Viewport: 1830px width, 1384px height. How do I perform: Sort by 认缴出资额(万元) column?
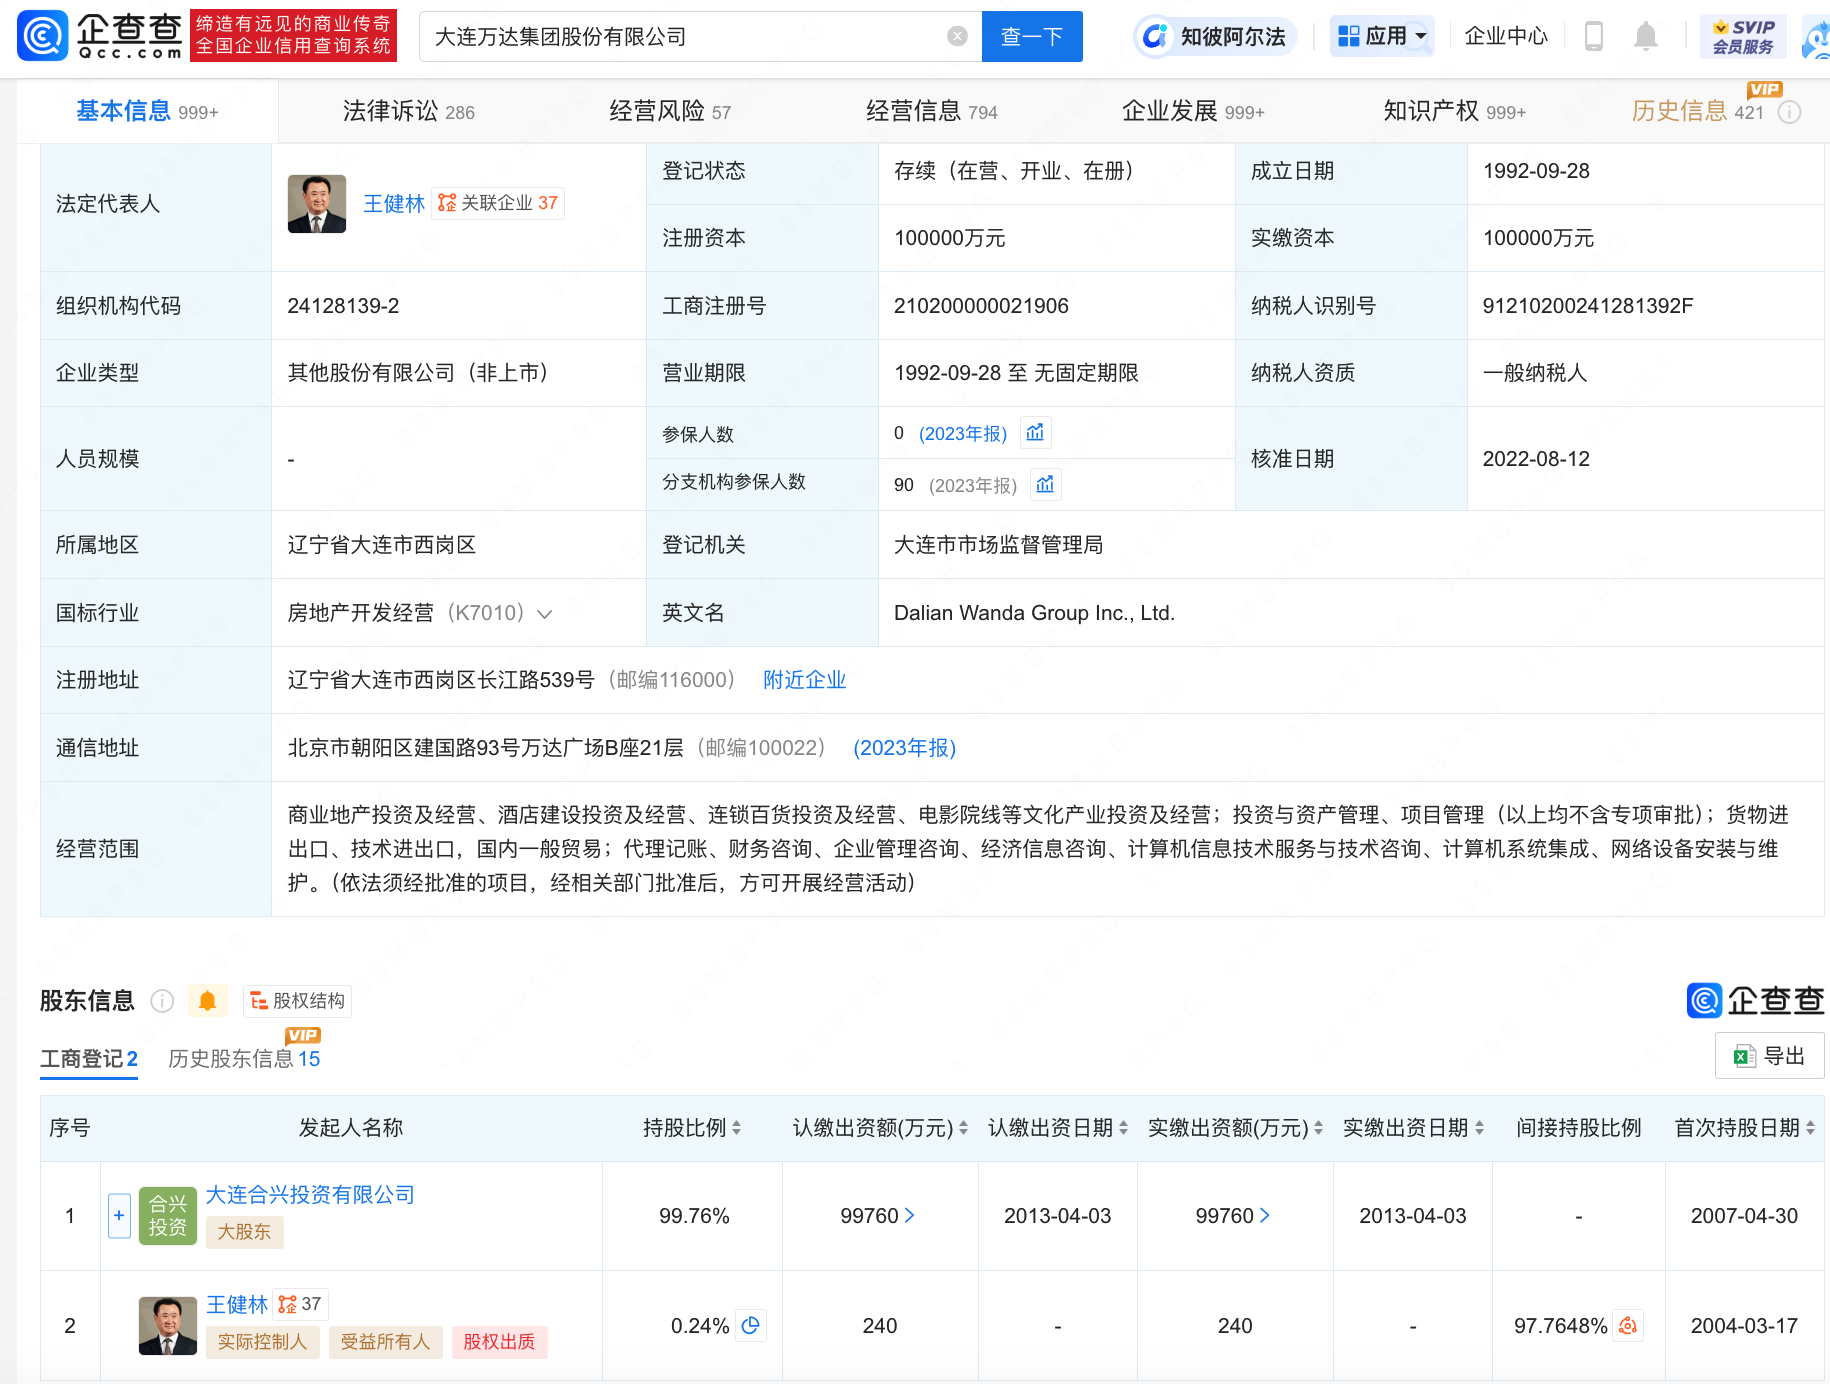pos(963,1128)
